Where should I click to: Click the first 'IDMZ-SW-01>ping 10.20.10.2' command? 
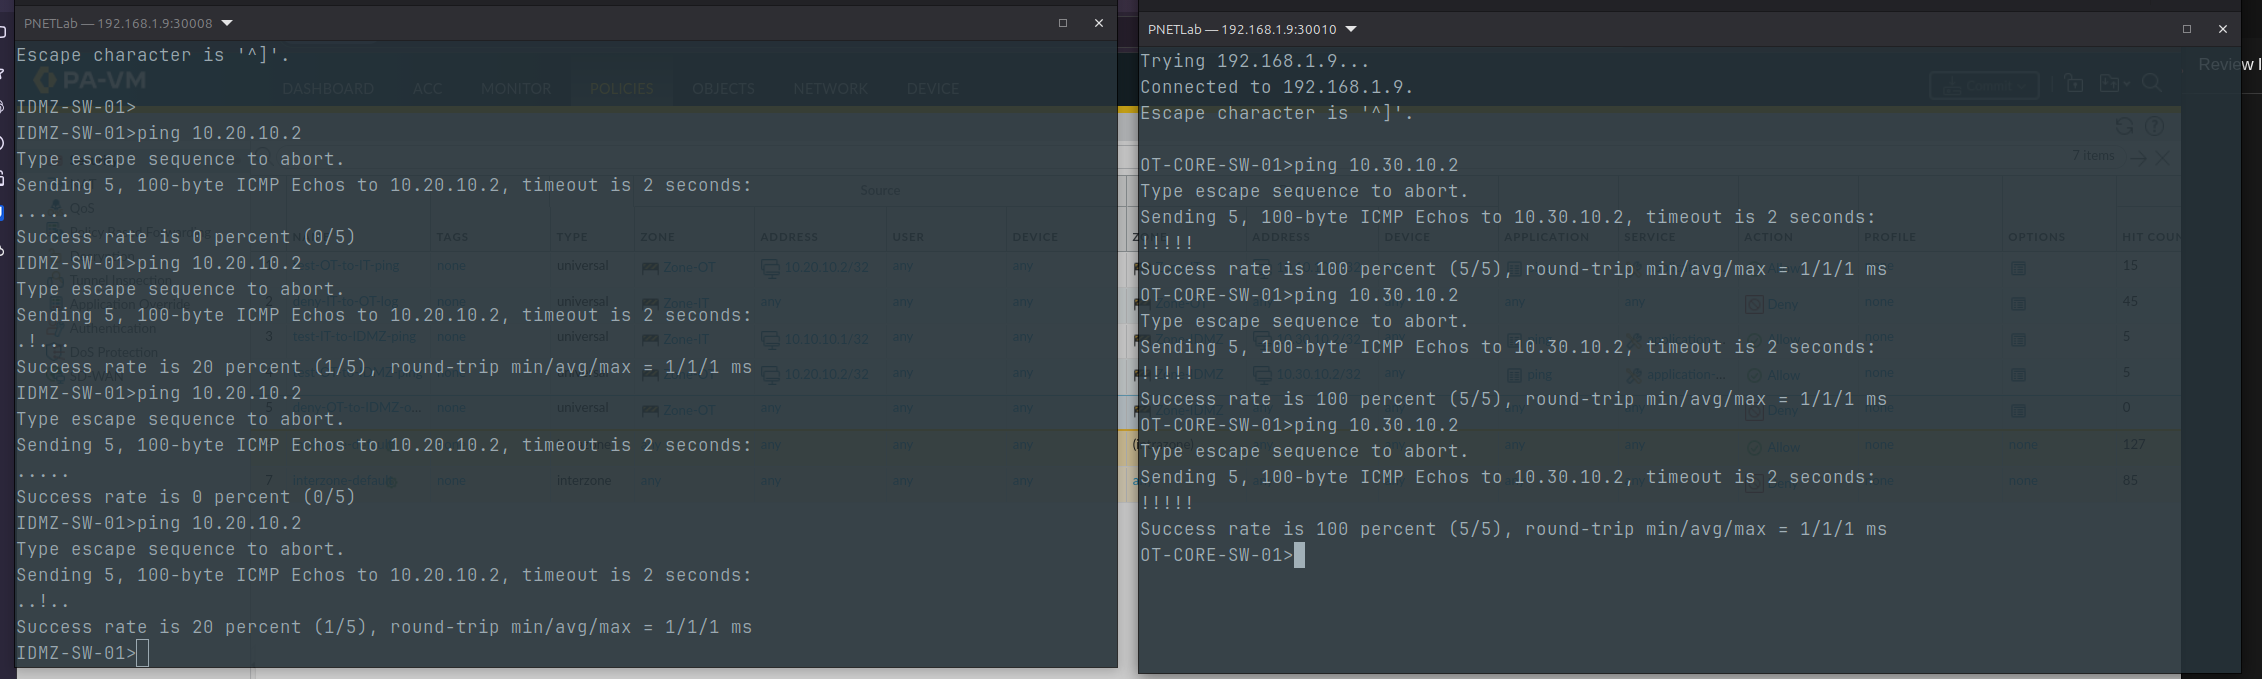click(x=159, y=133)
